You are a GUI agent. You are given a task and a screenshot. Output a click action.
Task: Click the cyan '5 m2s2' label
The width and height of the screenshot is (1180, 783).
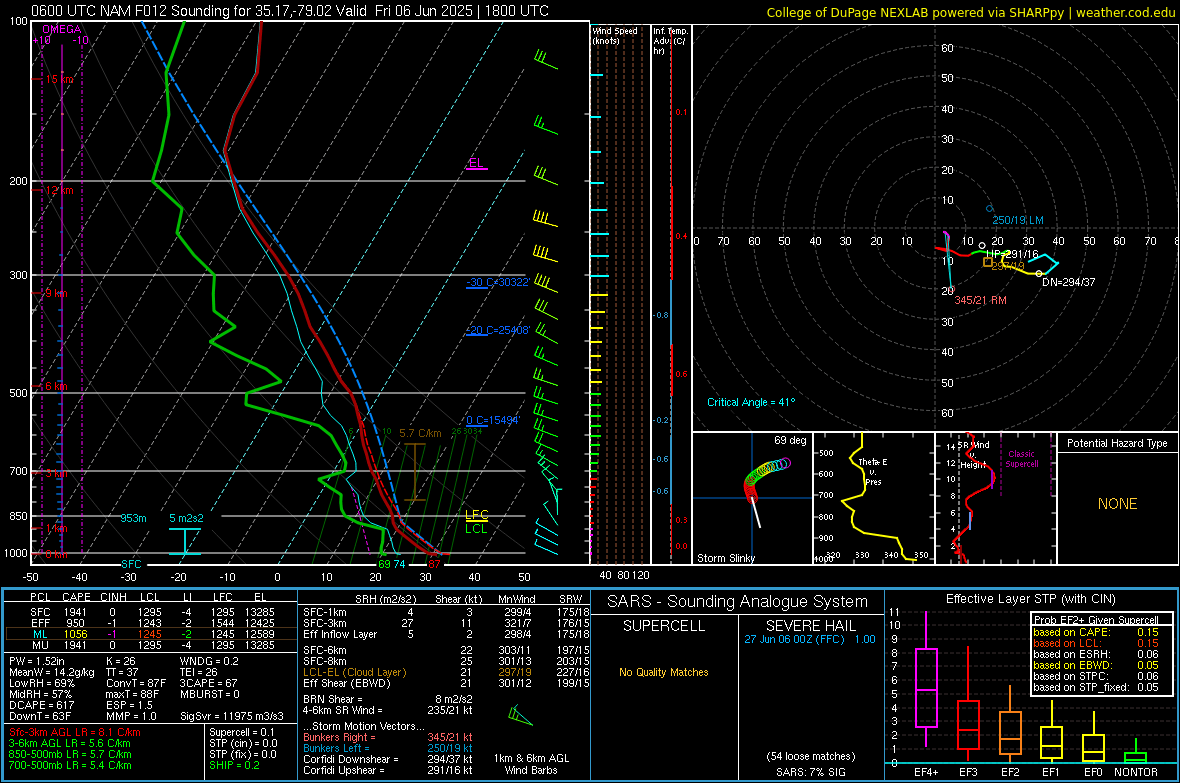pos(186,518)
